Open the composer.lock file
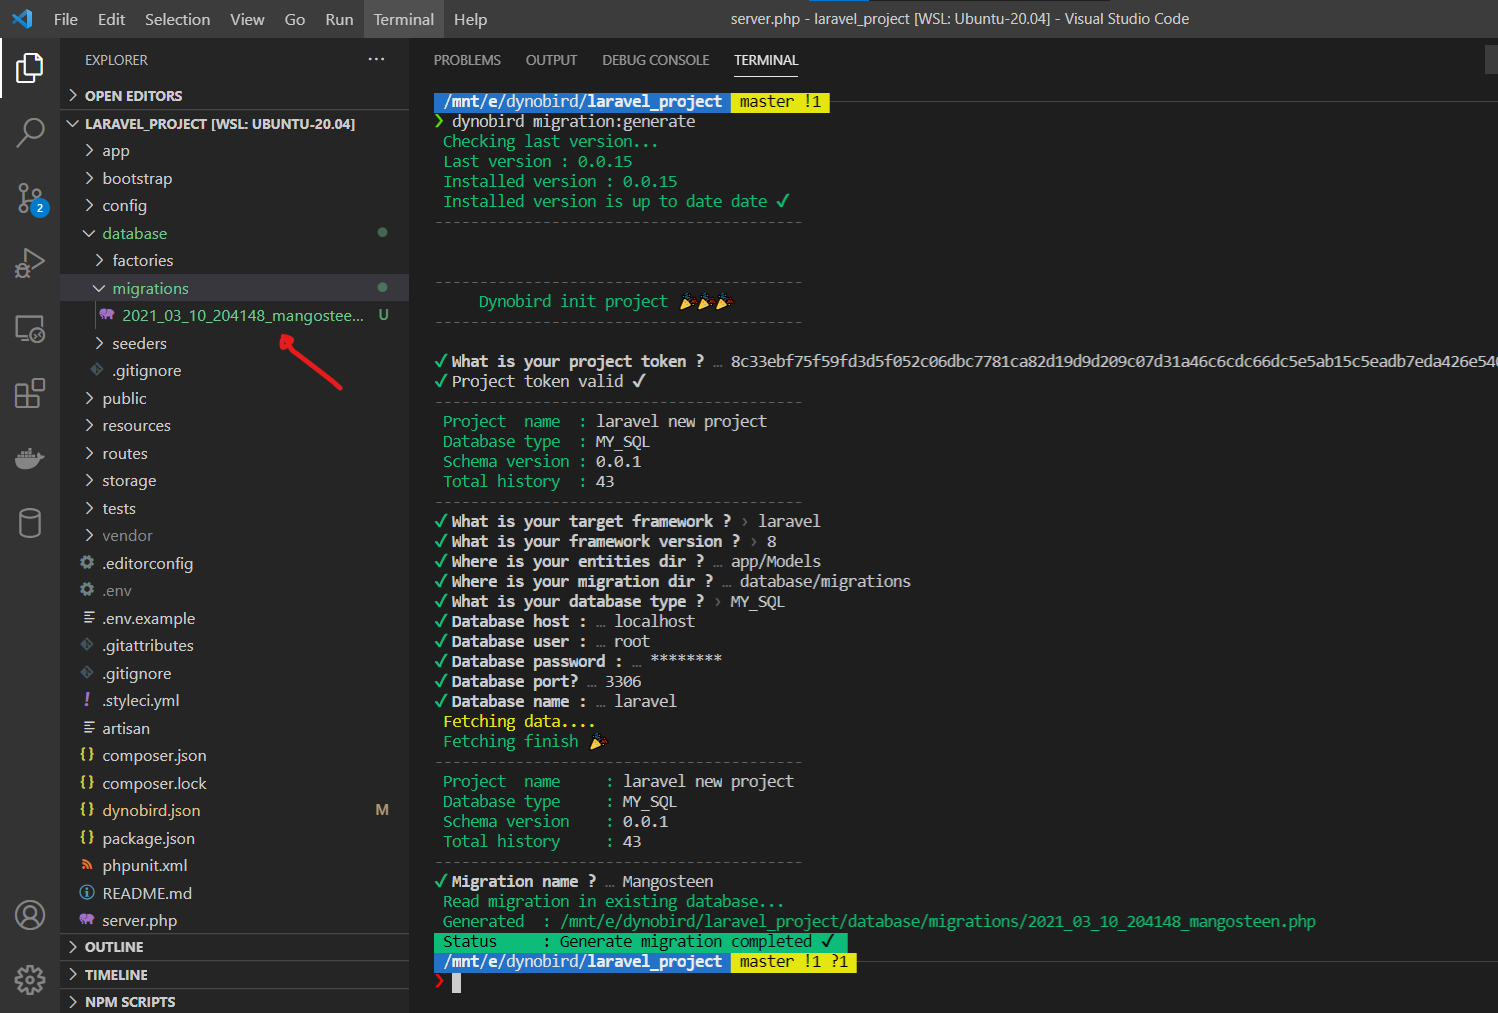This screenshot has width=1498, height=1013. (x=234, y=783)
